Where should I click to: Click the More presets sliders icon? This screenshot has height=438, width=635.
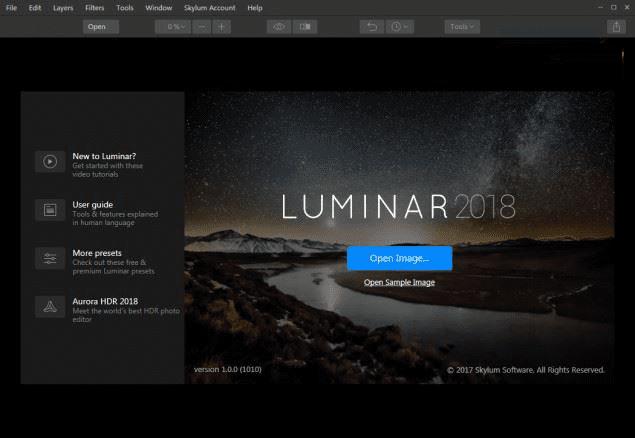click(x=50, y=258)
